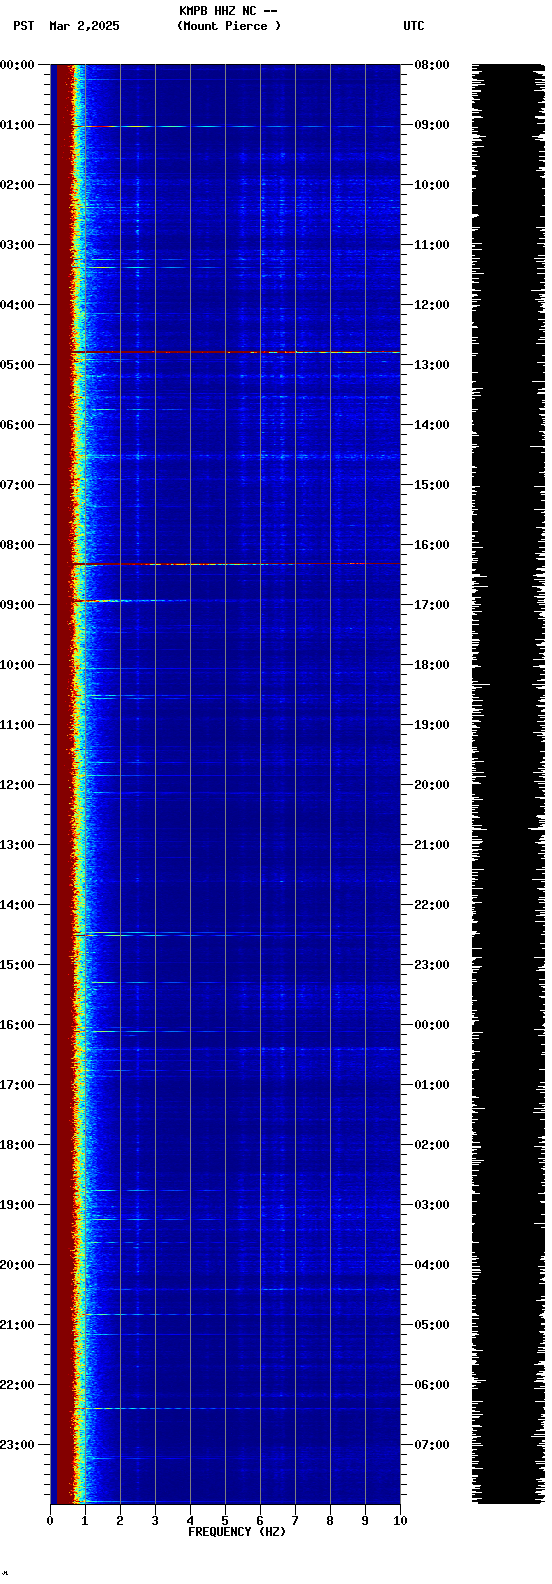This screenshot has height=1584, width=552.
Task: Click the PST '00:00' time label
Action: point(17,65)
